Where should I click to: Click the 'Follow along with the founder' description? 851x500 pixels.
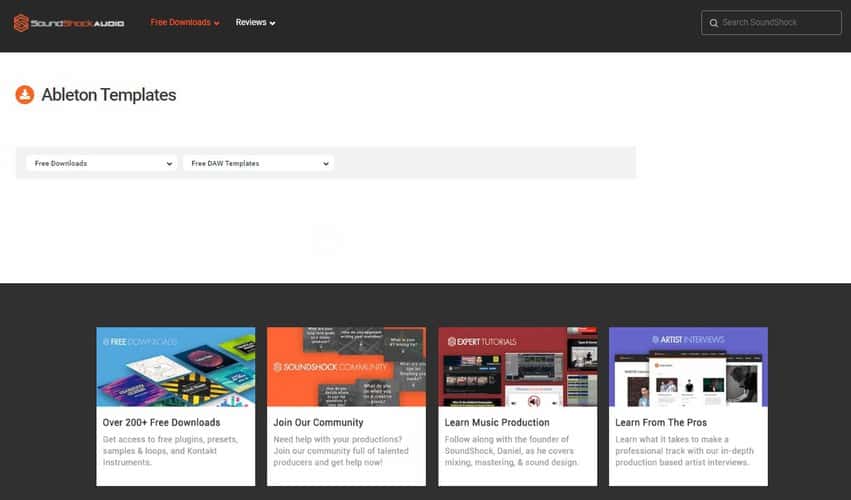pos(512,451)
